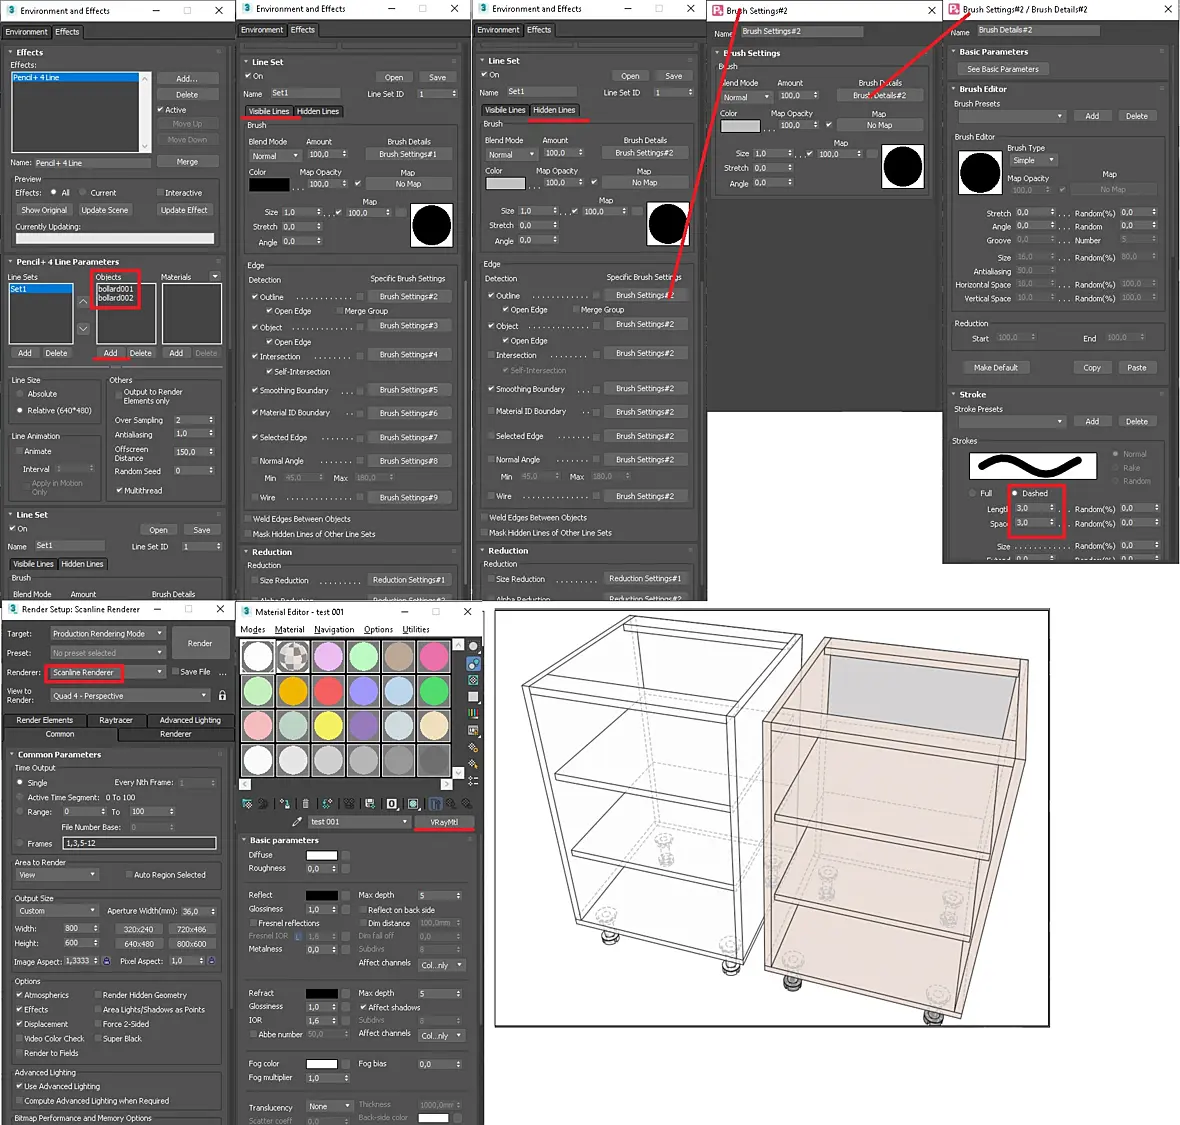The height and width of the screenshot is (1125, 1180).
Task: Switch to Raytracer tab in Render Setup
Action: pos(116,720)
